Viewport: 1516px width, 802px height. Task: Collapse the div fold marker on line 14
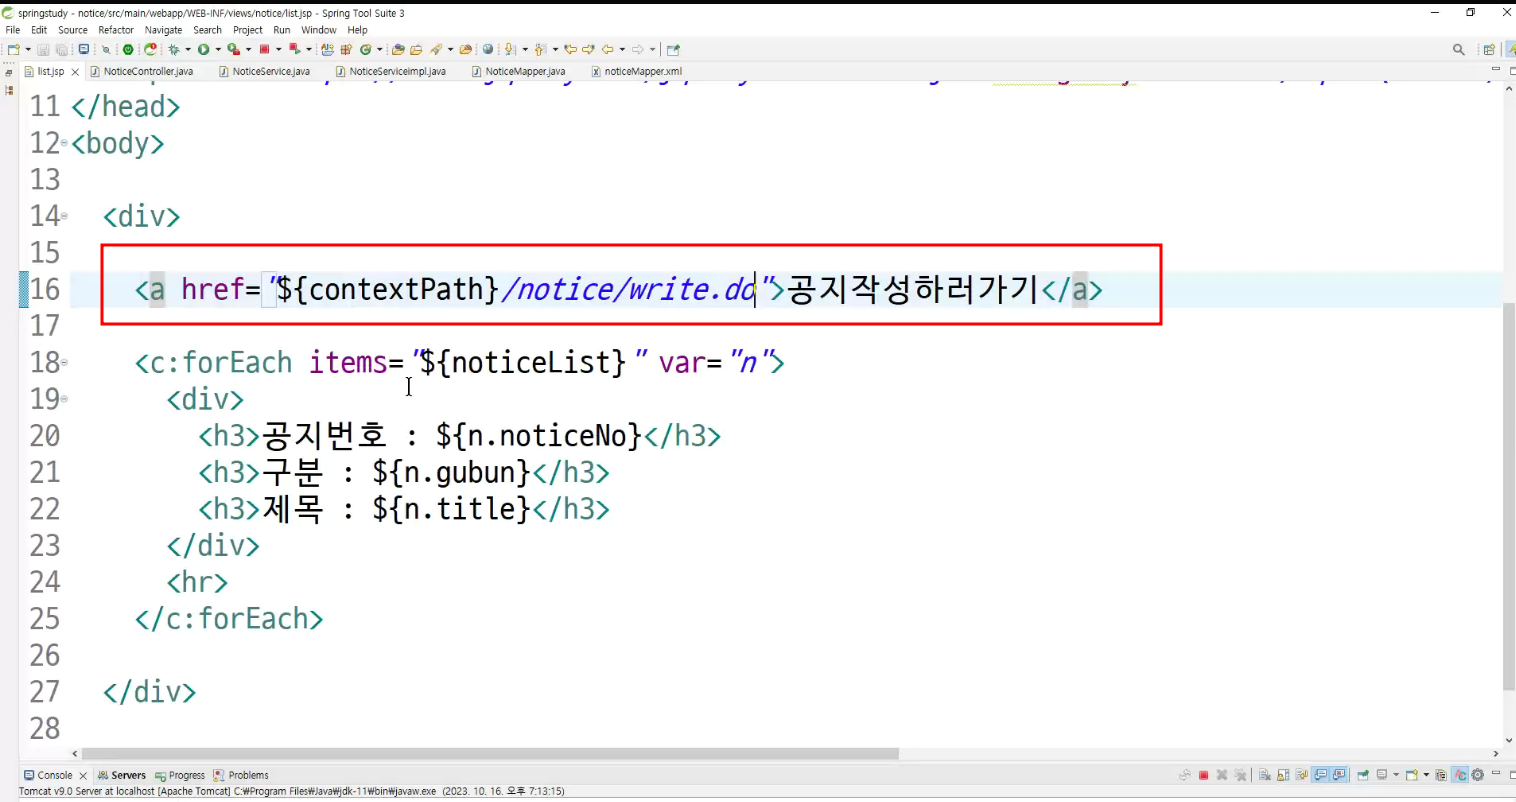[65, 216]
